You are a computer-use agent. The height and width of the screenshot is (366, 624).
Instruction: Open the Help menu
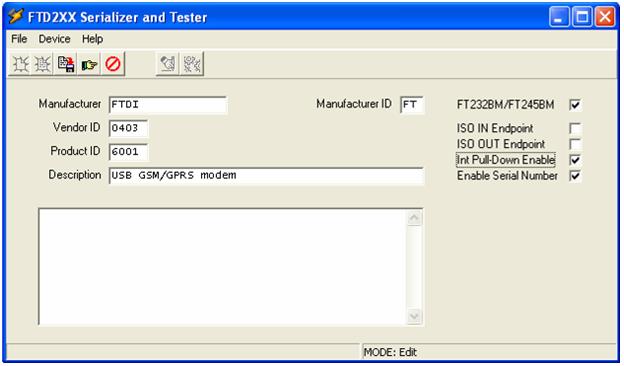tap(92, 39)
